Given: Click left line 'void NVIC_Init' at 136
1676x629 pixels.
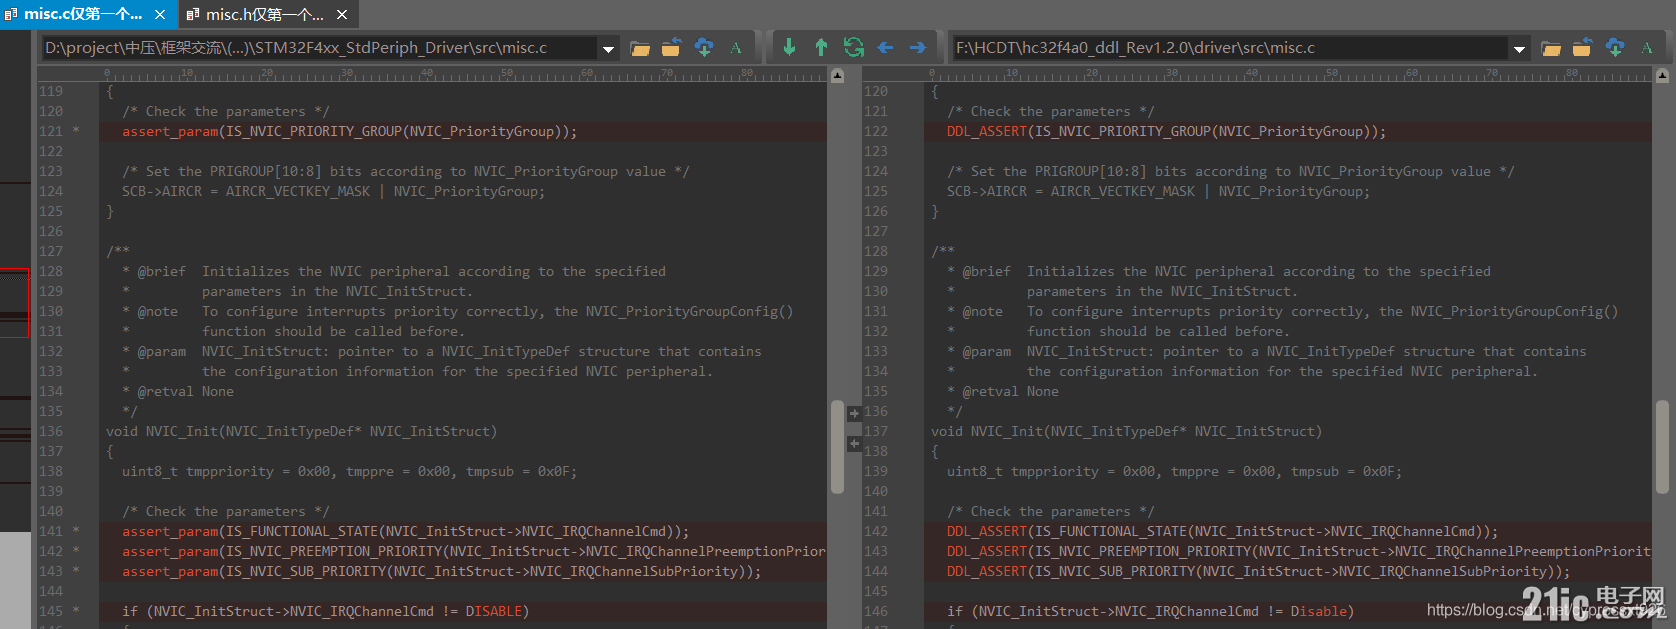Looking at the screenshot, I should [301, 431].
